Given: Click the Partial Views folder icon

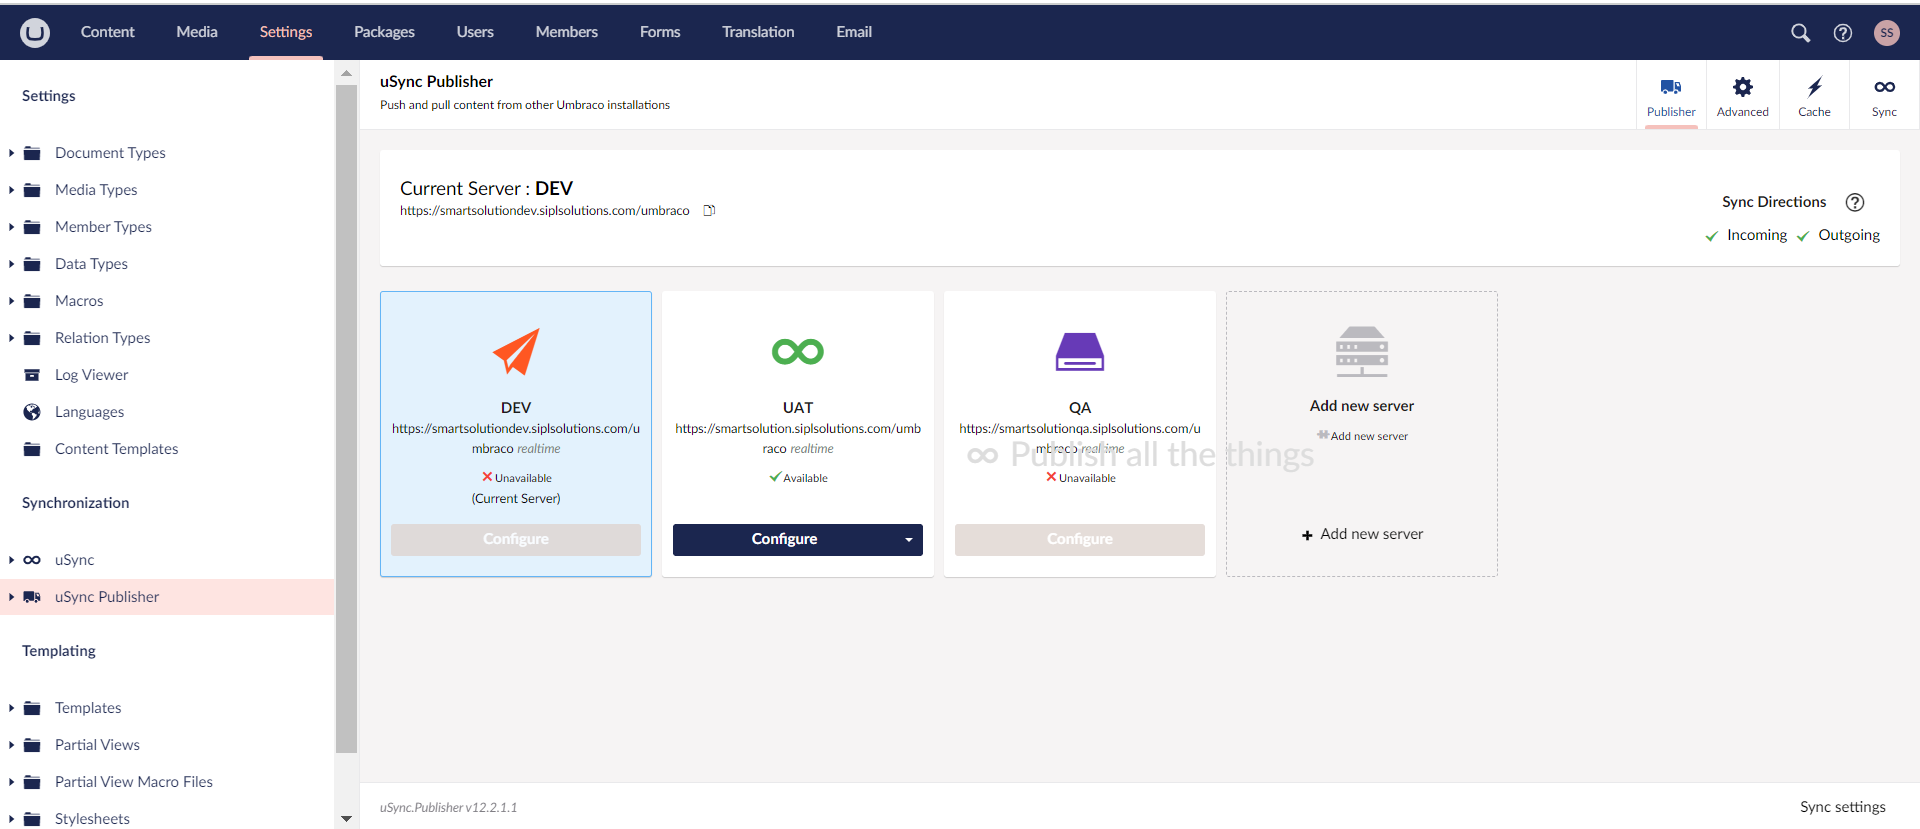Looking at the screenshot, I should click(32, 745).
